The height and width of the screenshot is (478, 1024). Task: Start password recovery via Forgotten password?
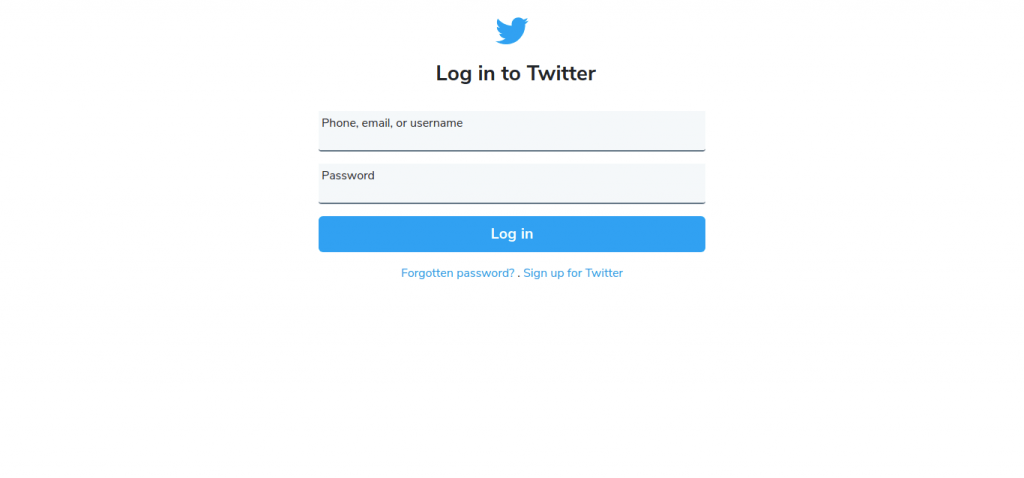tap(457, 273)
